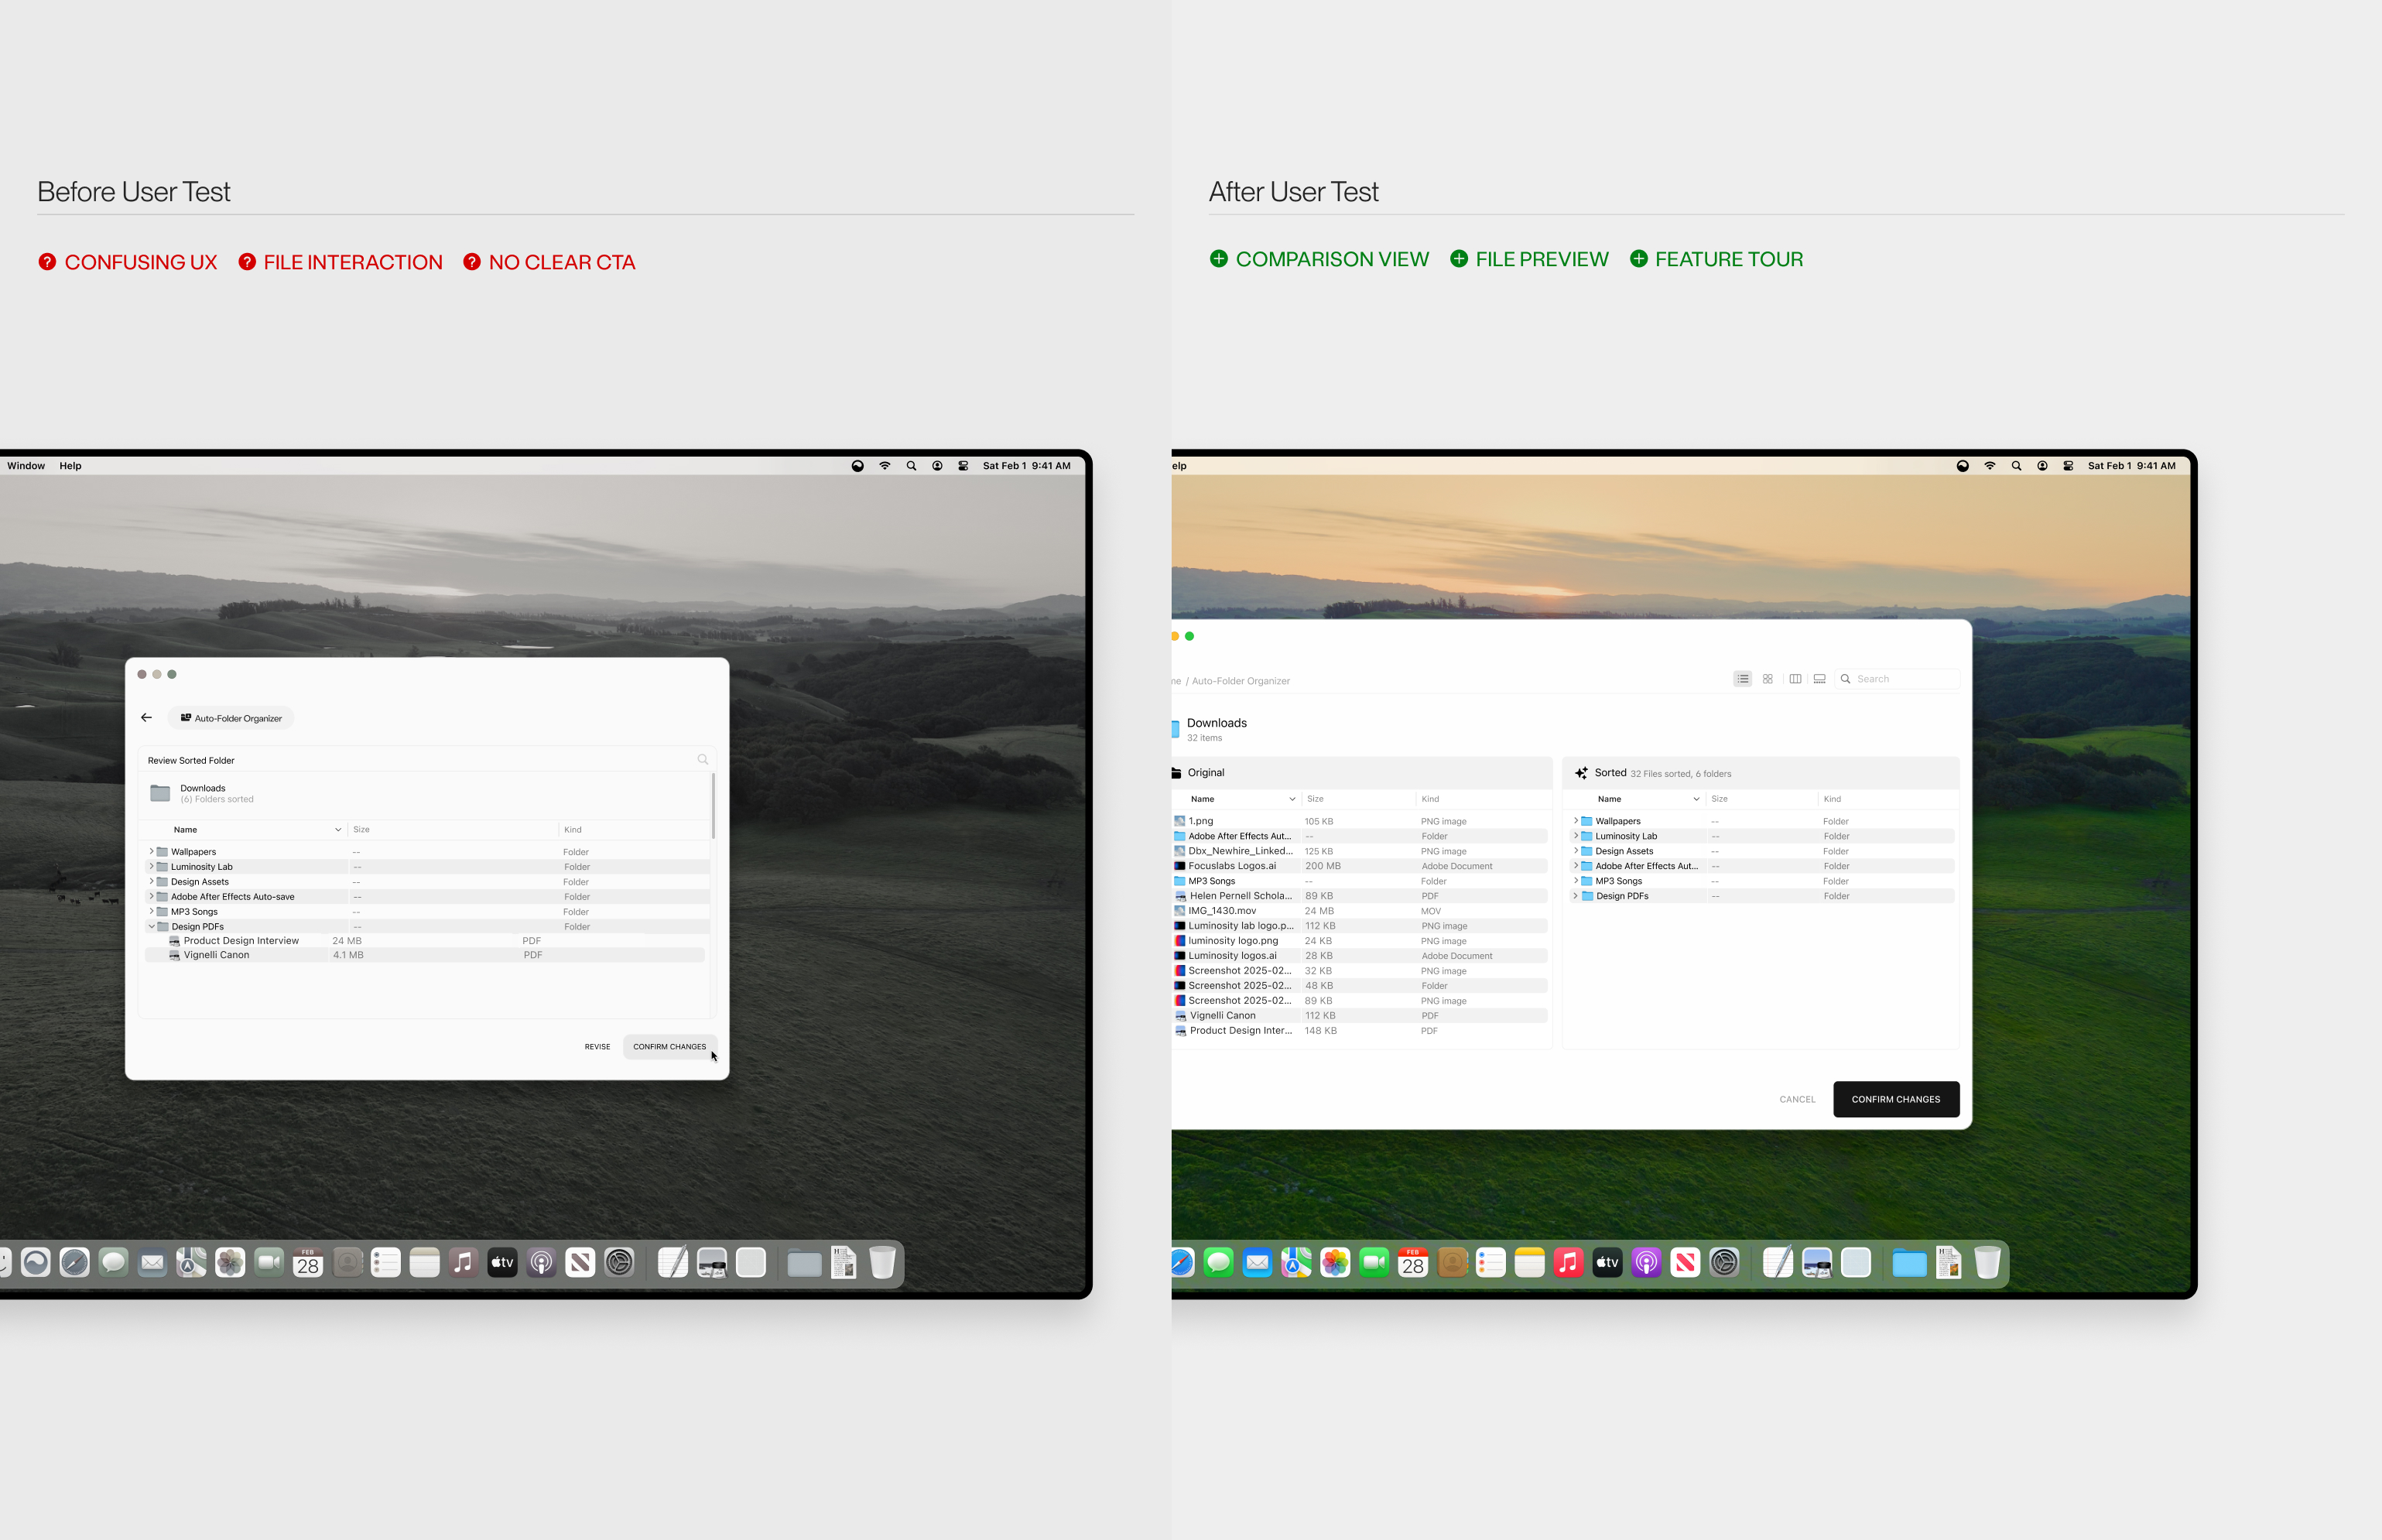Switch After mockup to grid icon view
This screenshot has width=2382, height=1540.
[1768, 679]
